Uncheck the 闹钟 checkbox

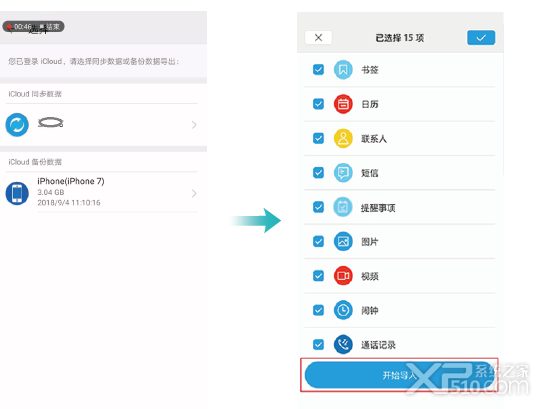(318, 310)
